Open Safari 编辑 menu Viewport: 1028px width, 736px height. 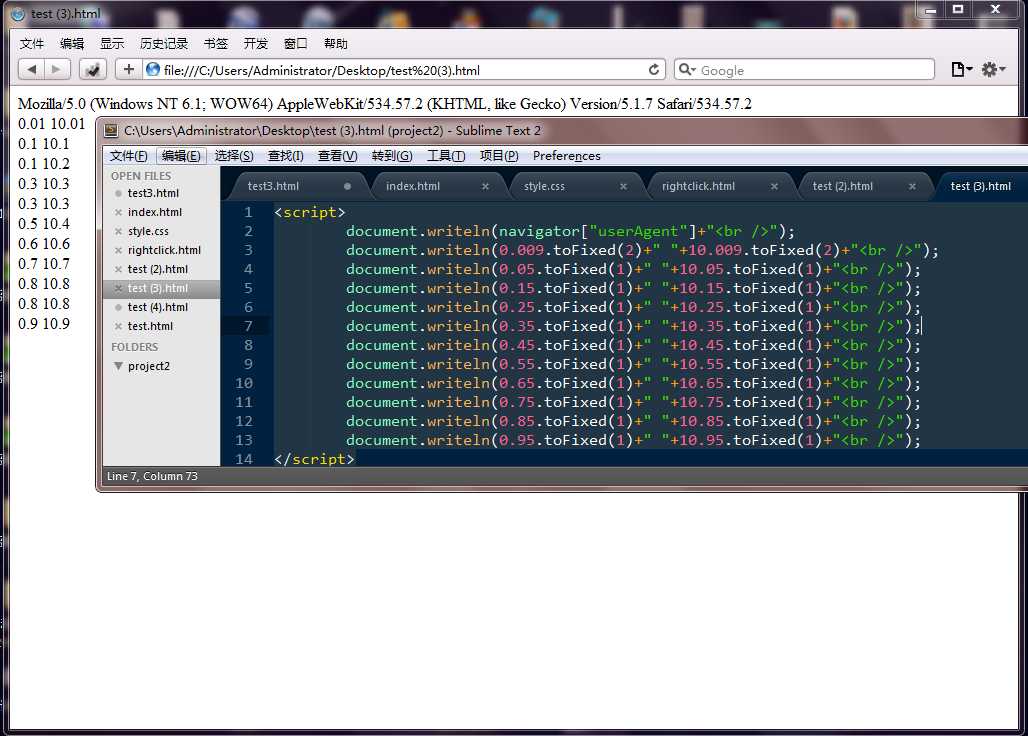(x=71, y=43)
